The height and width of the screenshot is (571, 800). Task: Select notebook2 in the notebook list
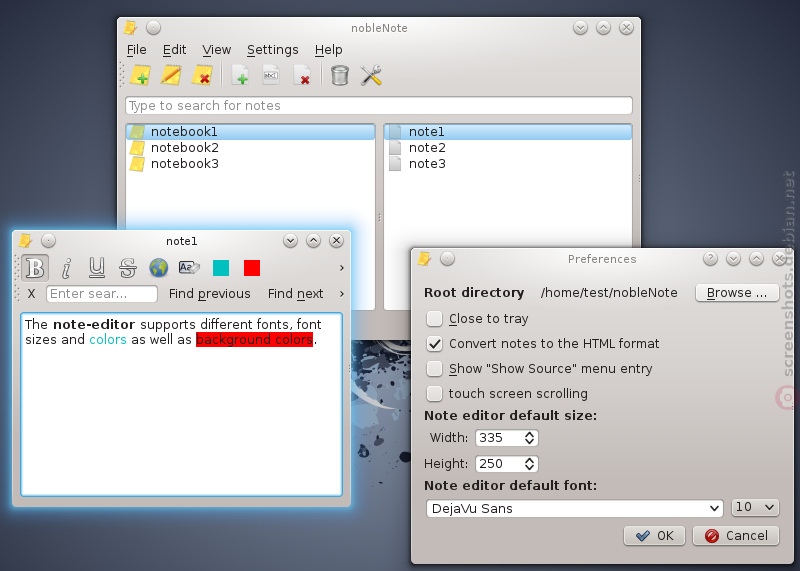click(251, 147)
